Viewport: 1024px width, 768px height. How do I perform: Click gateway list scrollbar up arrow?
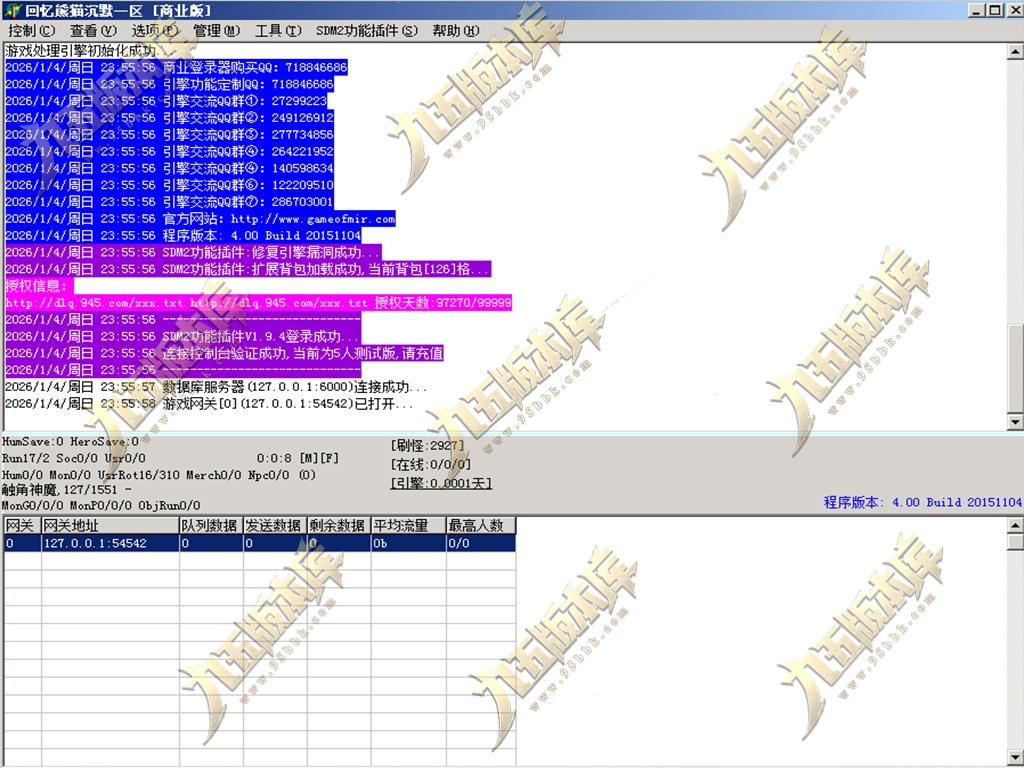coord(1016,525)
